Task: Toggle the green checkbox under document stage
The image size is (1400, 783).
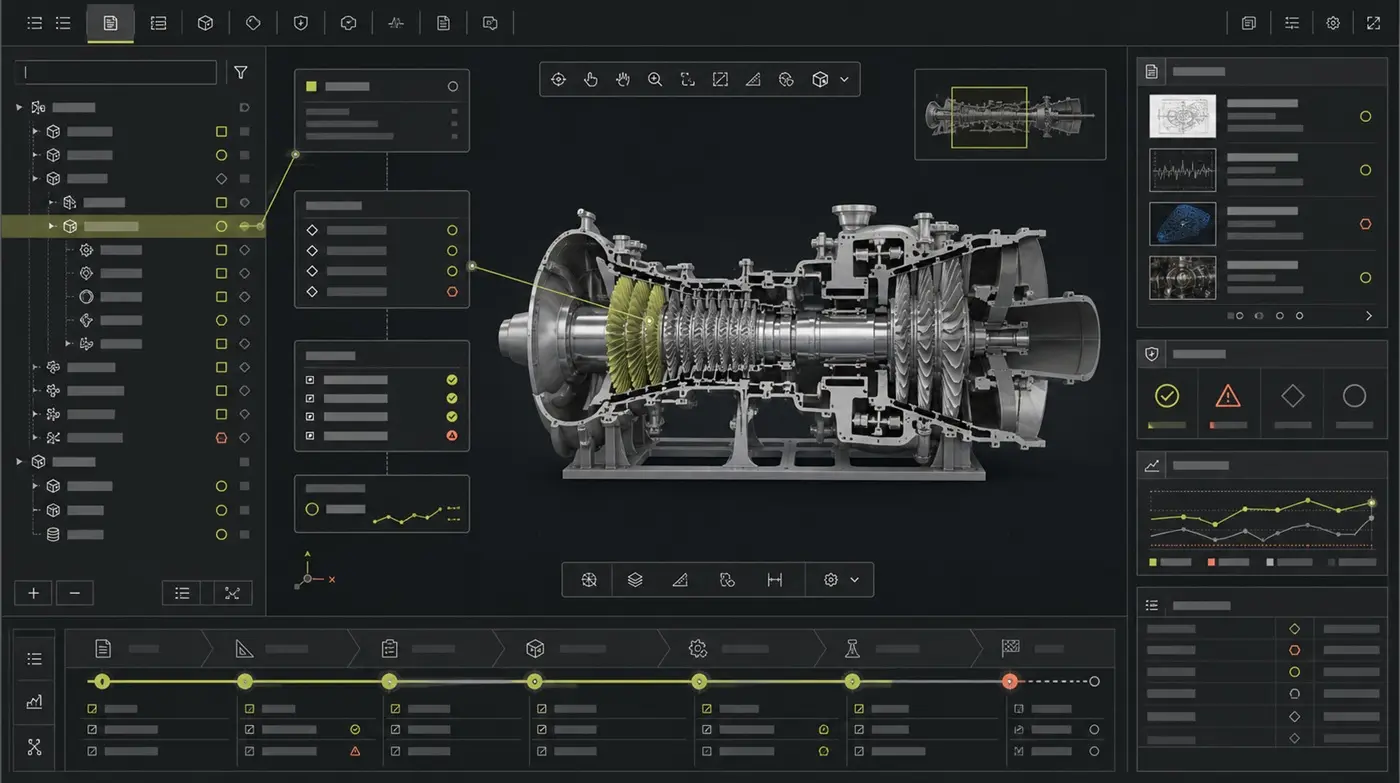Action: [x=92, y=709]
